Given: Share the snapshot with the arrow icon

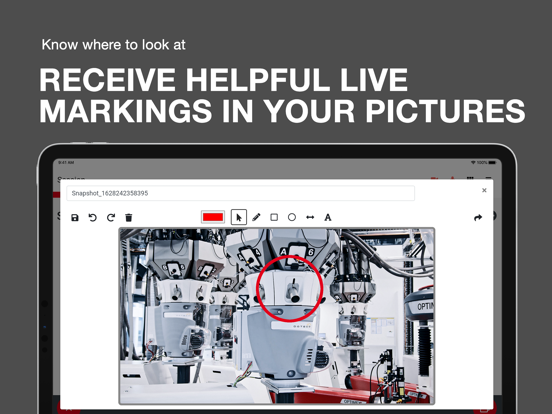Looking at the screenshot, I should pos(478,218).
